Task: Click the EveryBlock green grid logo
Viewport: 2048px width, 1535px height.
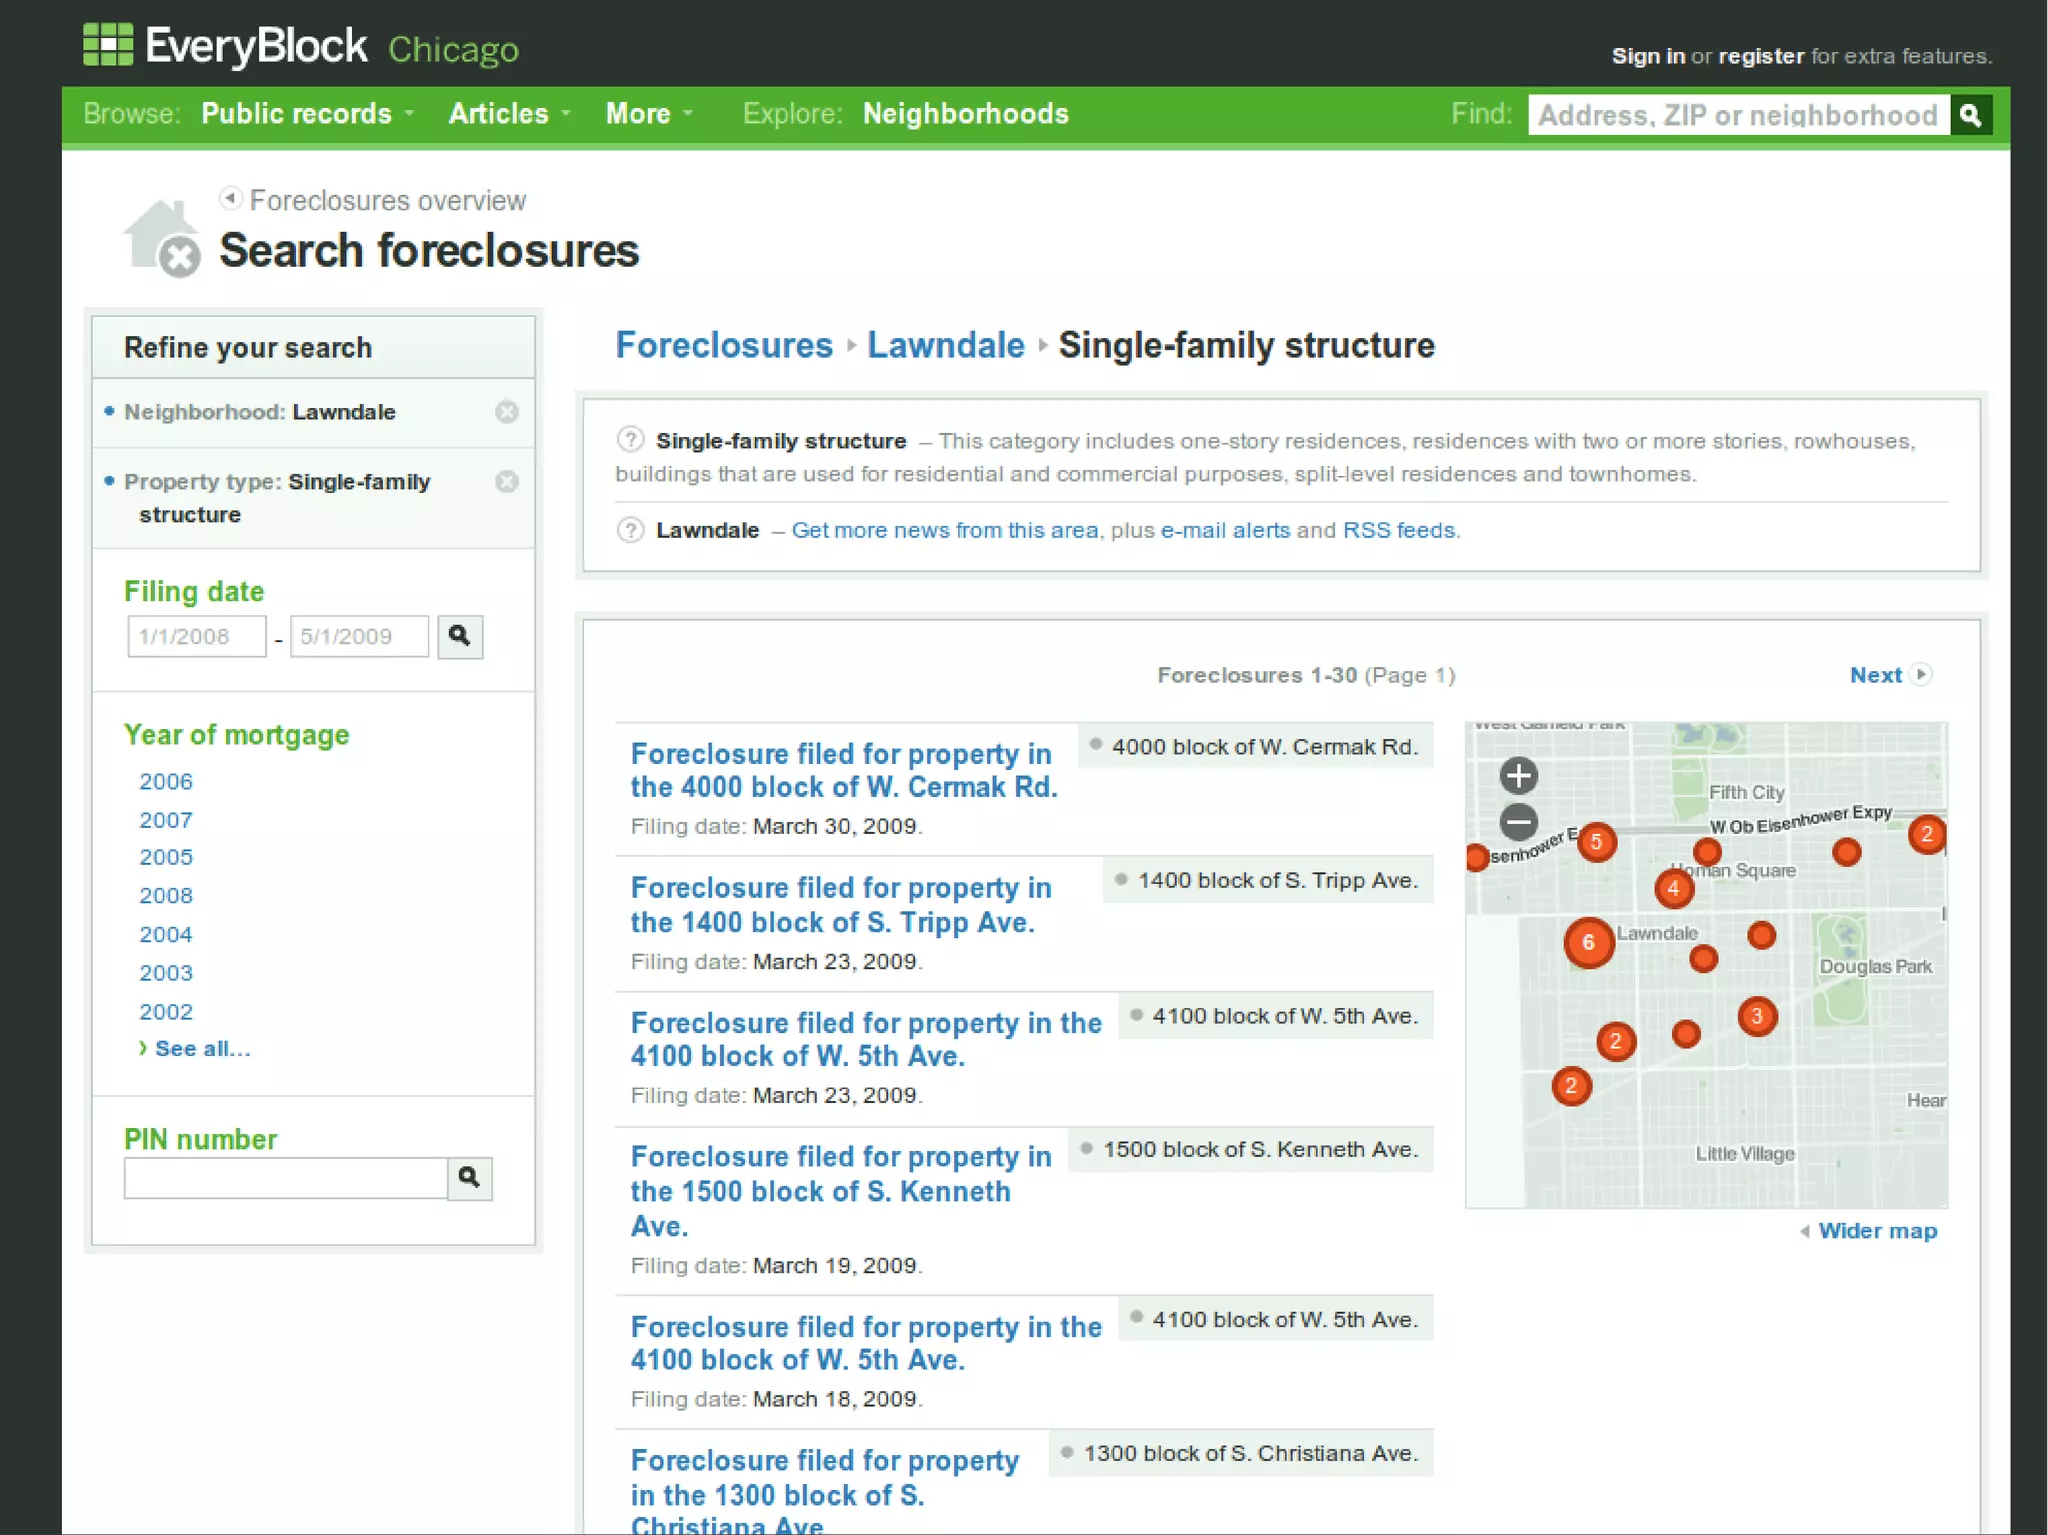Action: pyautogui.click(x=108, y=45)
